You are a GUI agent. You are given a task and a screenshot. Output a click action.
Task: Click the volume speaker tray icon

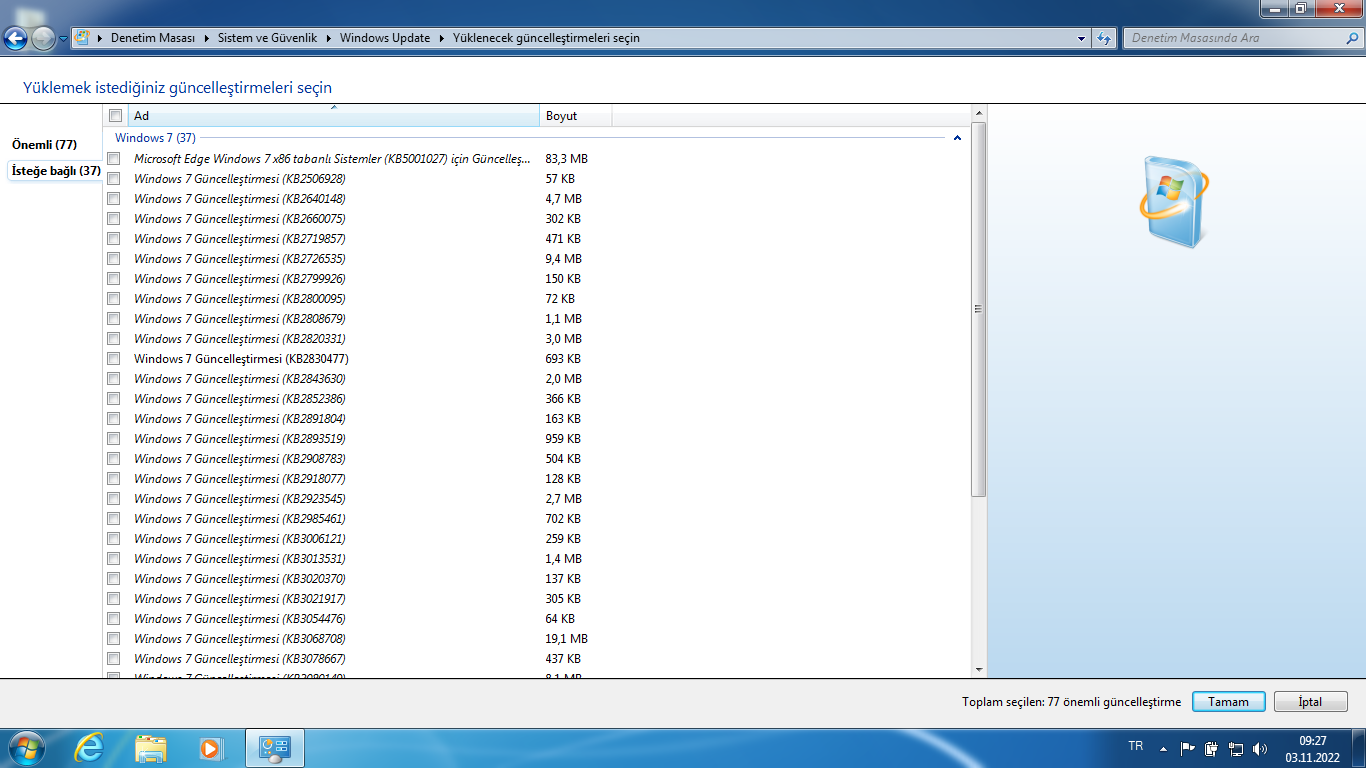[x=1260, y=748]
